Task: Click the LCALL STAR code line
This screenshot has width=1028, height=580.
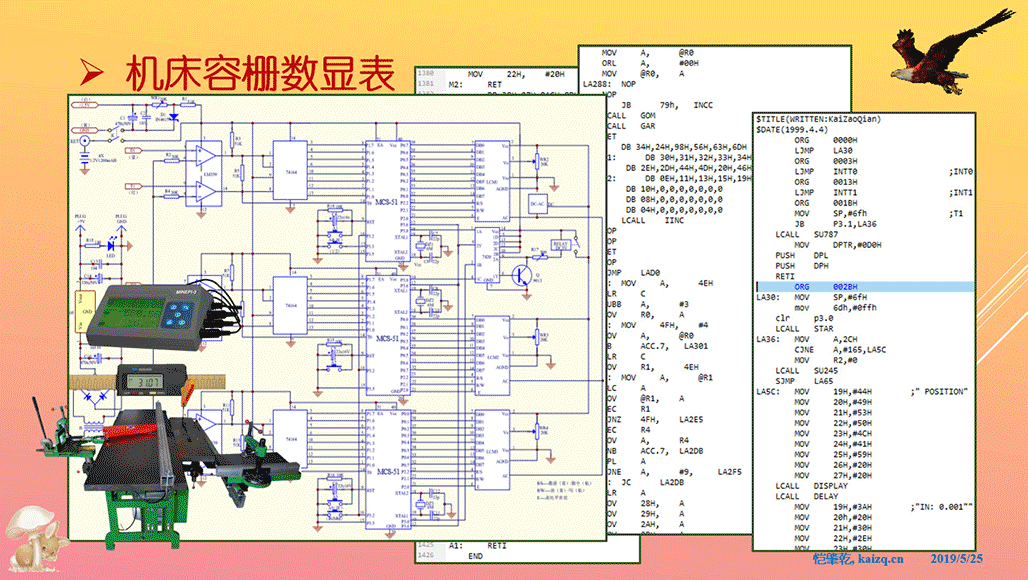Action: point(804,329)
